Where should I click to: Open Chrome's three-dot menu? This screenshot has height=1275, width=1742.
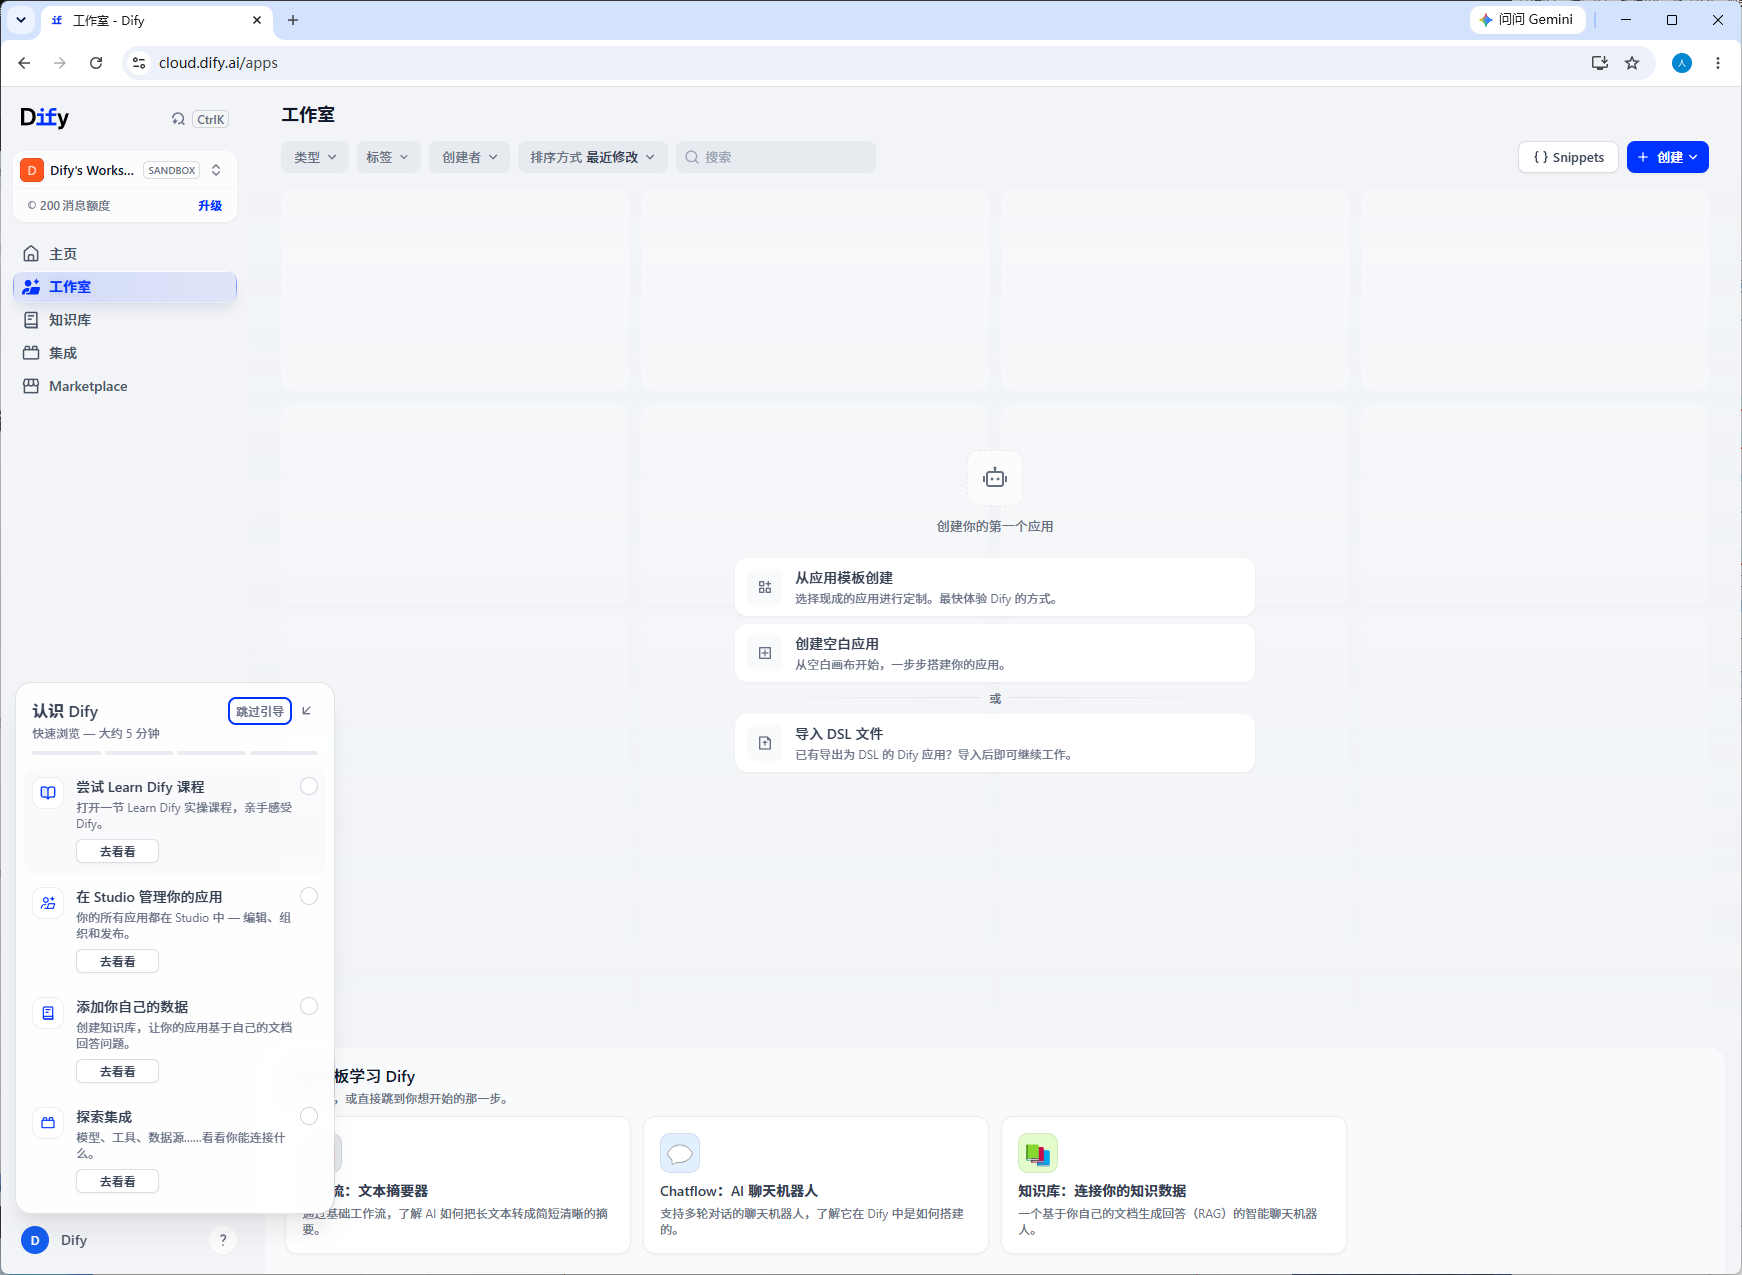1718,63
